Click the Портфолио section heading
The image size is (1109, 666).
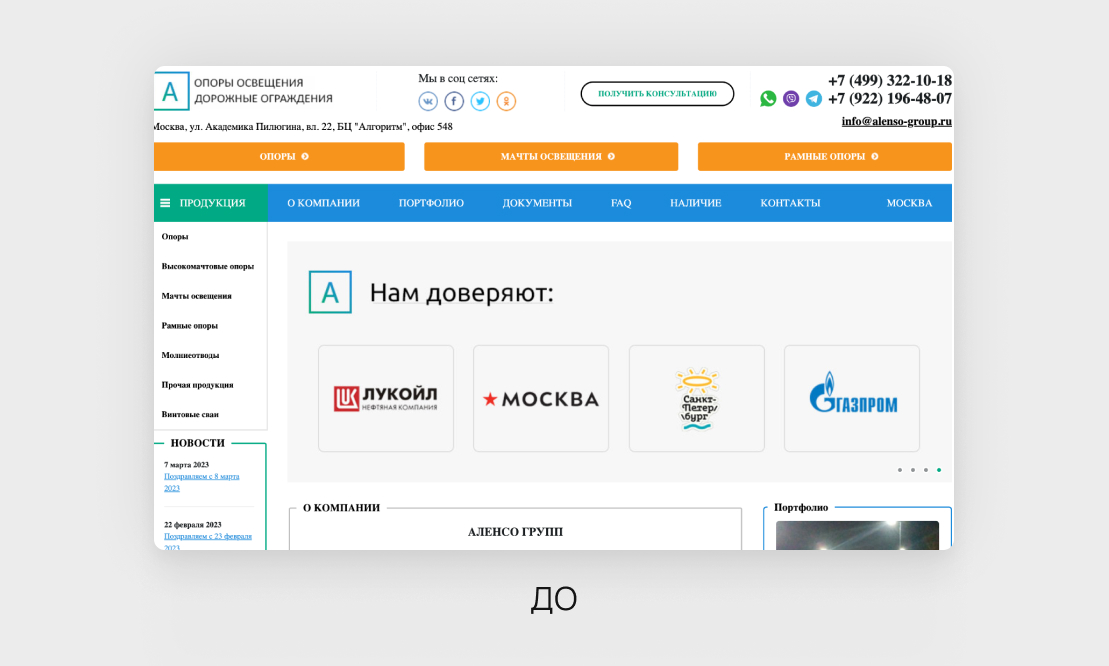[x=801, y=508]
